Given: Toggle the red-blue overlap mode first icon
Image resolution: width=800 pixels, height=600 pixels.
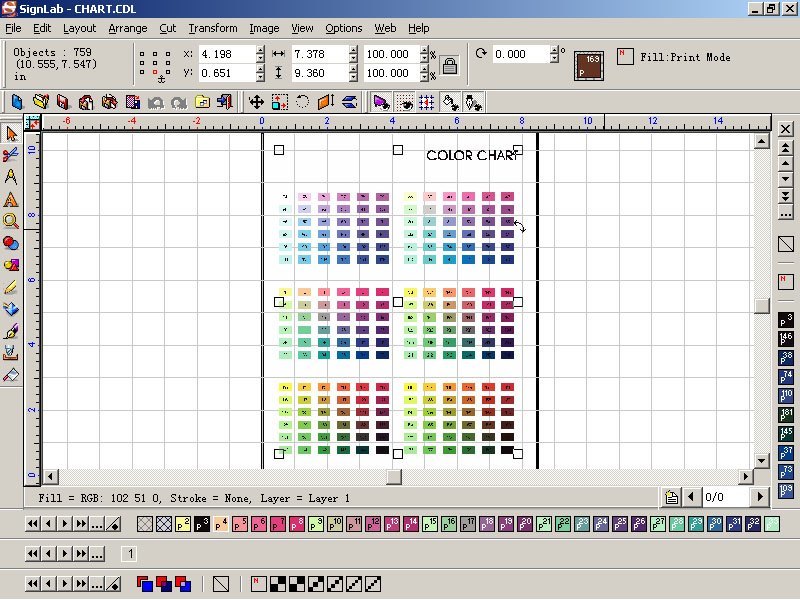Looking at the screenshot, I should tap(144, 584).
